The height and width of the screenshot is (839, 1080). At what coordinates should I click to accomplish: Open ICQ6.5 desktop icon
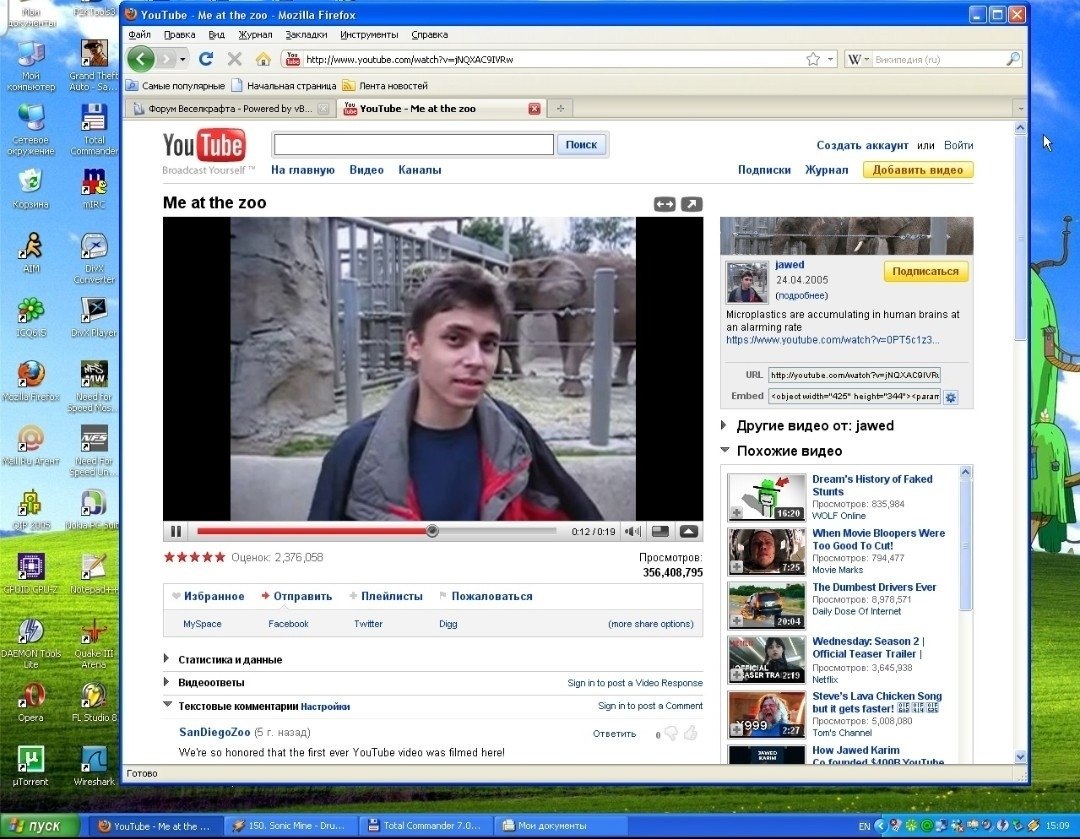click(x=31, y=317)
